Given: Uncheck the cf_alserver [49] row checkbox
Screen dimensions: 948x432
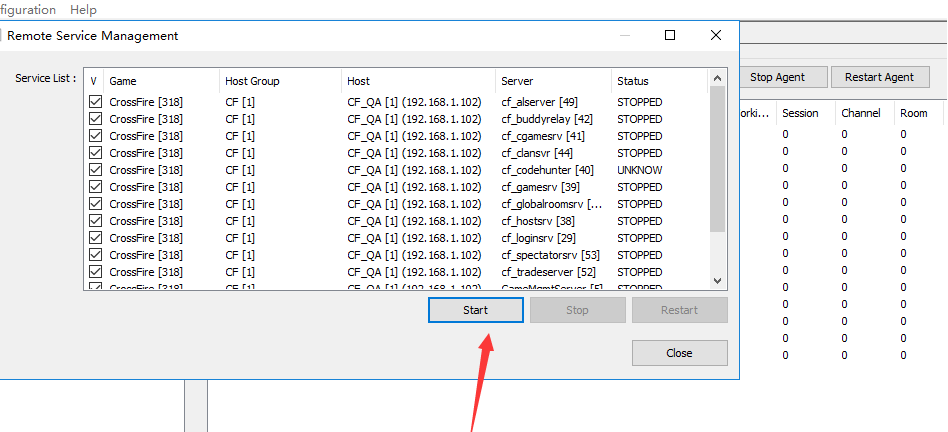Looking at the screenshot, I should [x=95, y=102].
